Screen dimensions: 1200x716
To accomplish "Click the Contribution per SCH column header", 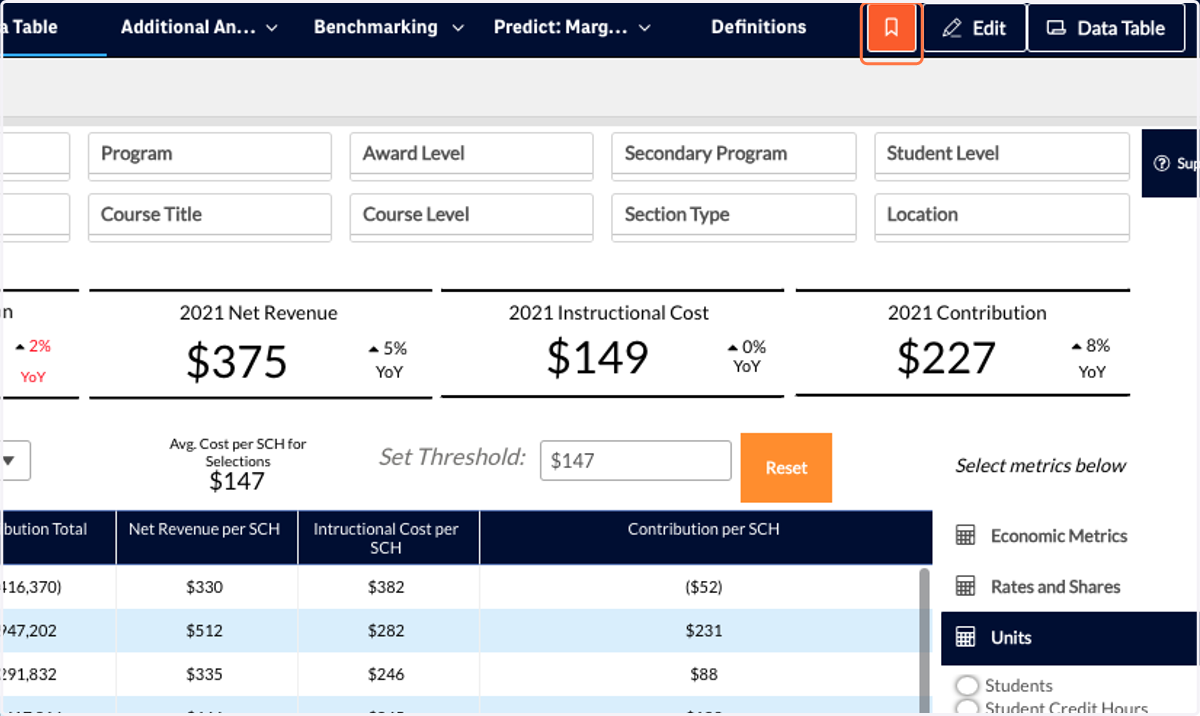I will tap(704, 538).
